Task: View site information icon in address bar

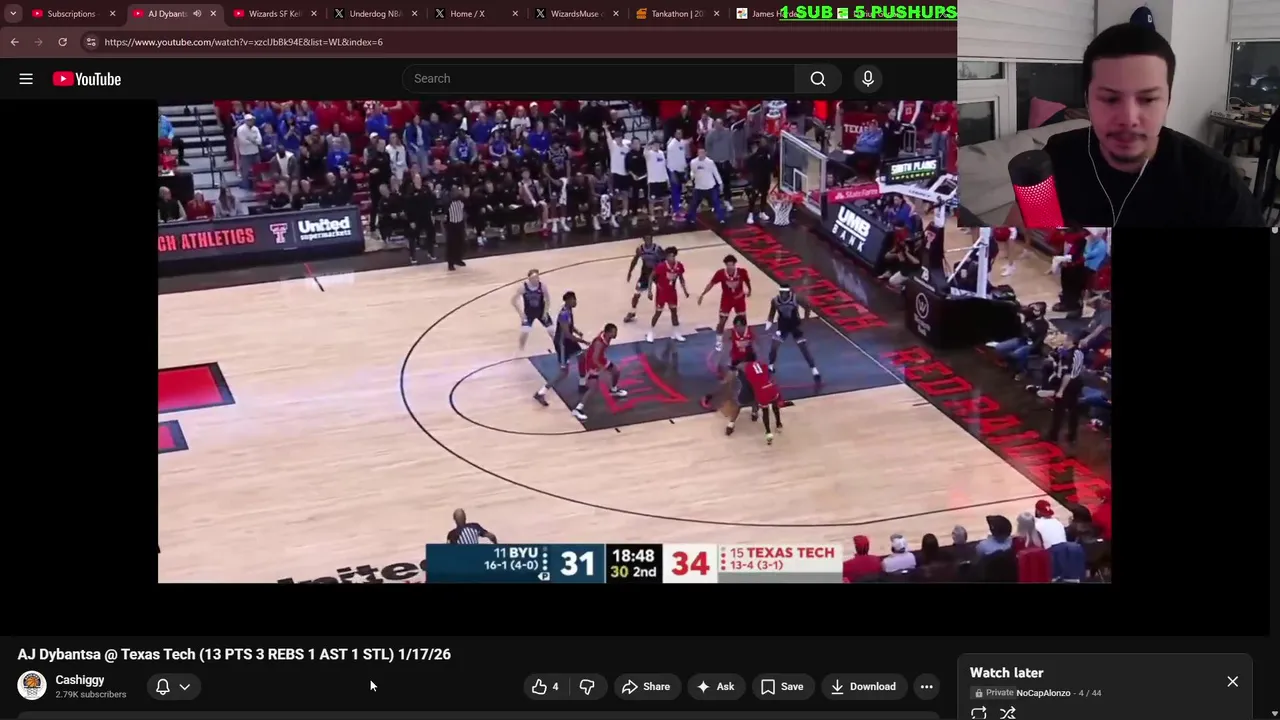Action: pyautogui.click(x=91, y=42)
